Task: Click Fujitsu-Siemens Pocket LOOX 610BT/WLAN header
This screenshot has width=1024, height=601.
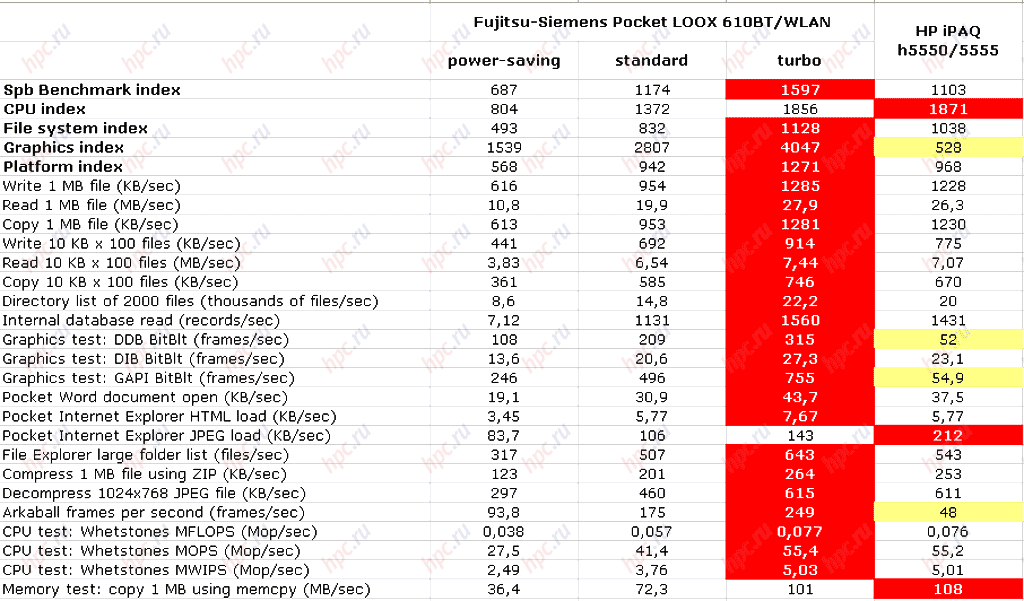Action: click(x=652, y=22)
